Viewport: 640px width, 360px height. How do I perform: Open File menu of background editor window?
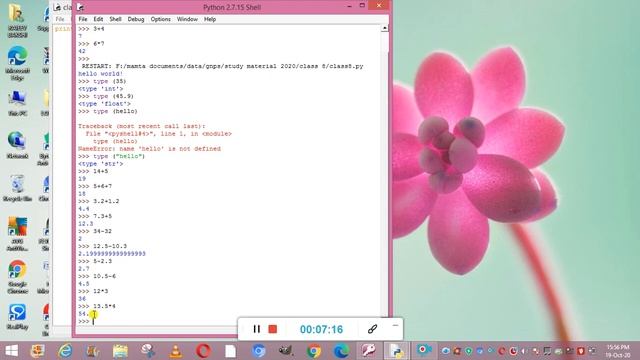pyautogui.click(x=60, y=19)
